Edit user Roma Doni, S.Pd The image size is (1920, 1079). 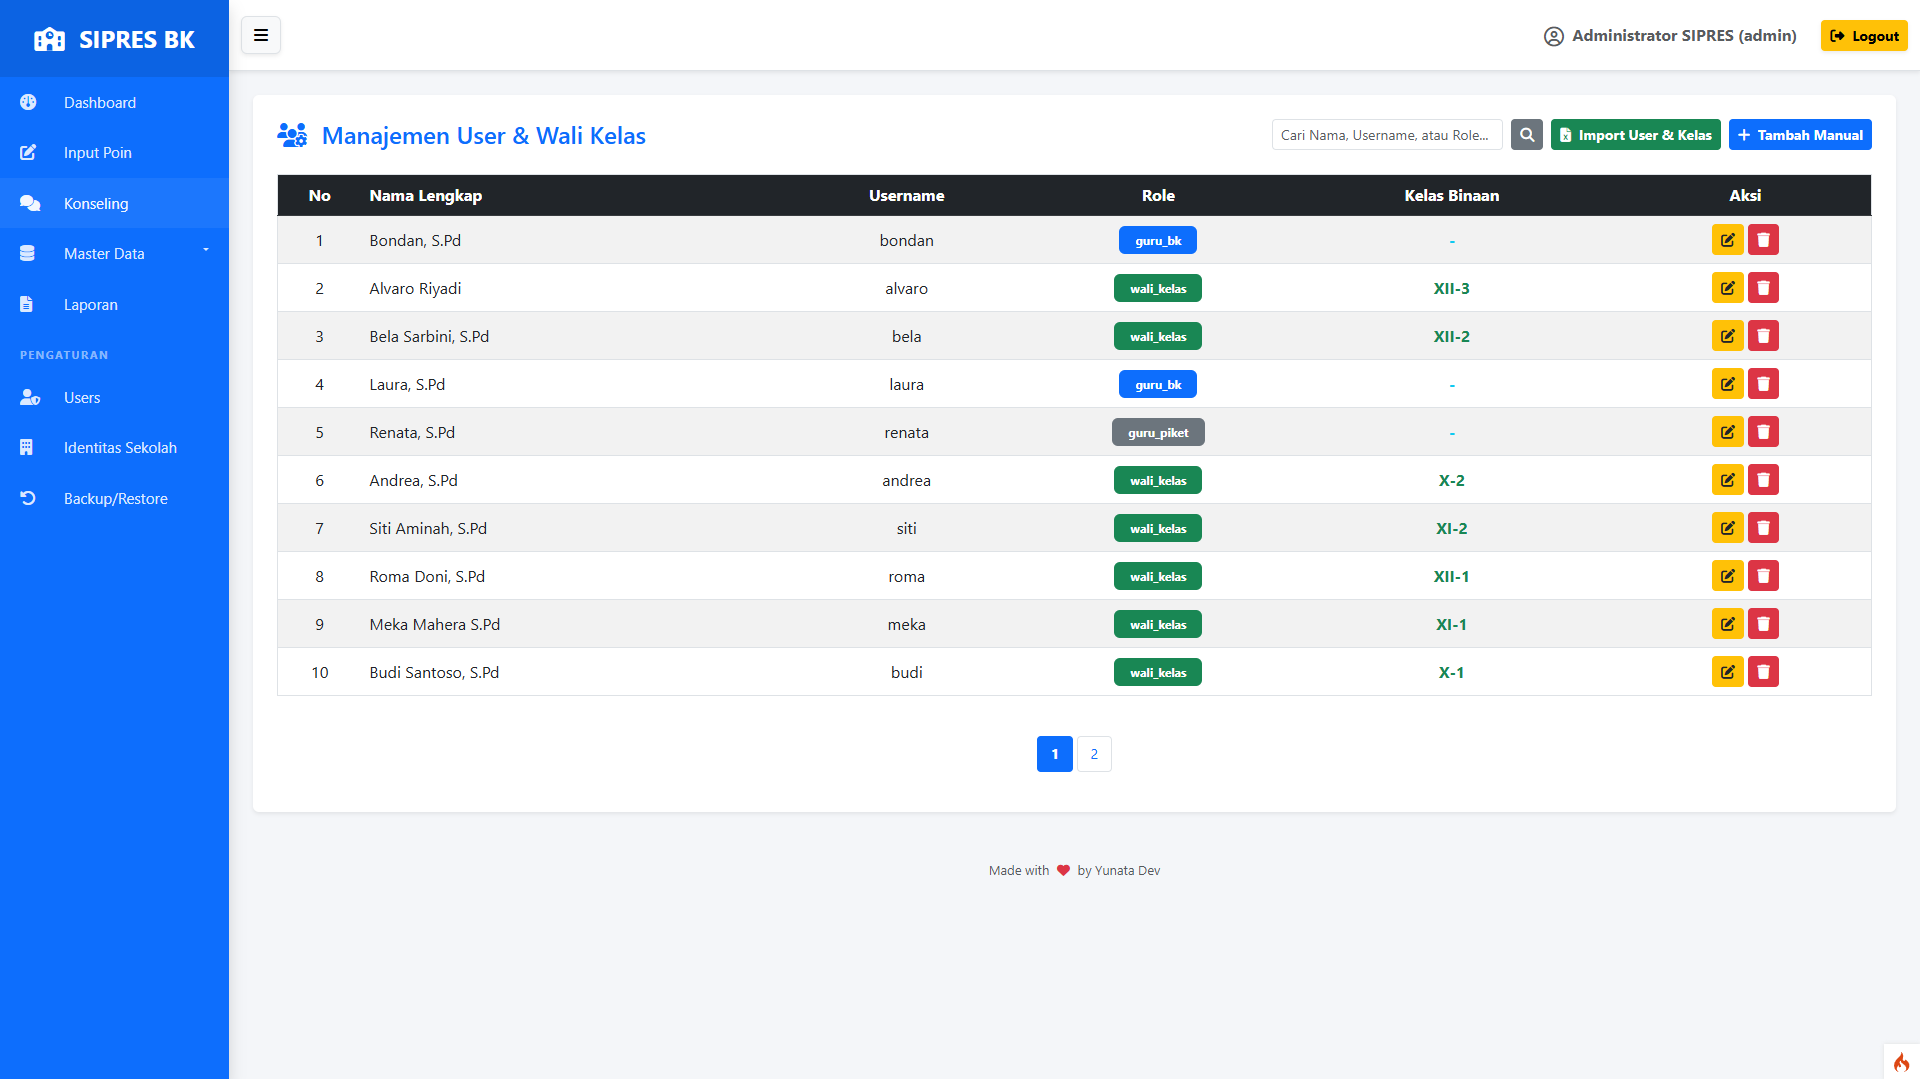(x=1727, y=576)
